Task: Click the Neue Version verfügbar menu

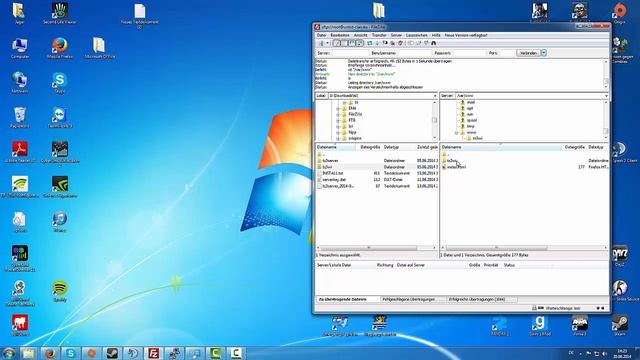Action: pos(466,35)
